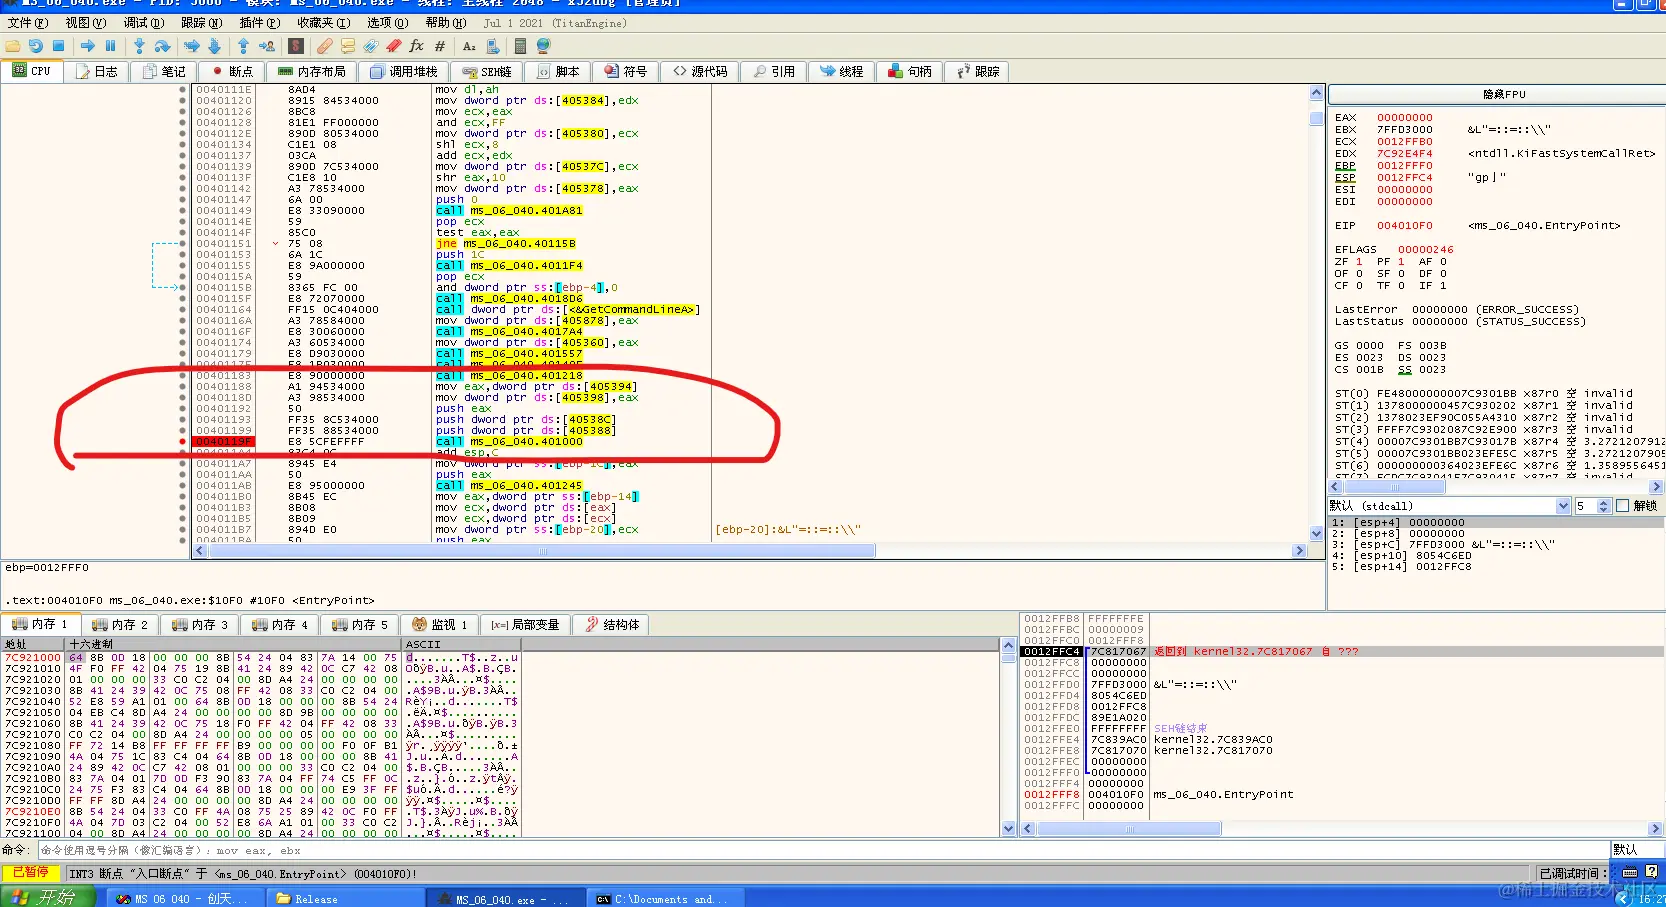Click the bookmarks red toolbar icon
The width and height of the screenshot is (1666, 907).
coord(394,46)
